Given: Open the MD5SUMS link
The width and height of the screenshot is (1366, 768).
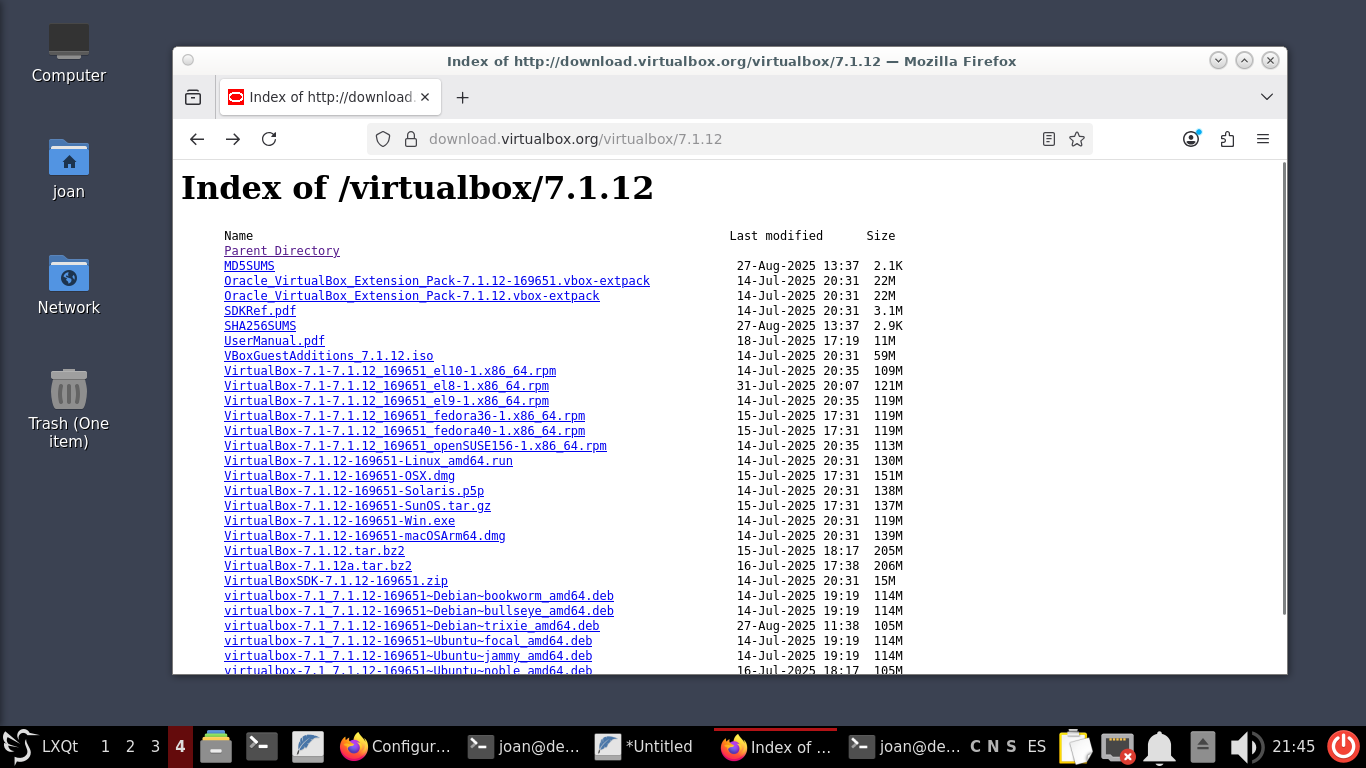Looking at the screenshot, I should (249, 266).
